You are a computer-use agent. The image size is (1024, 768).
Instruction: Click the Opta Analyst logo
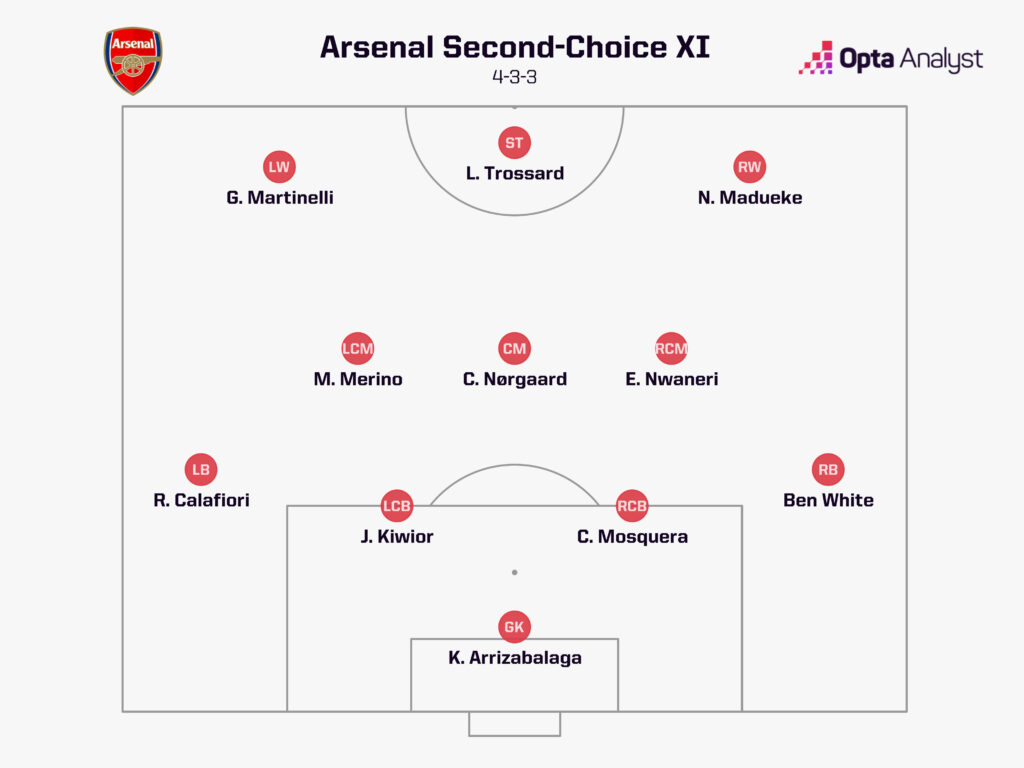coord(890,59)
